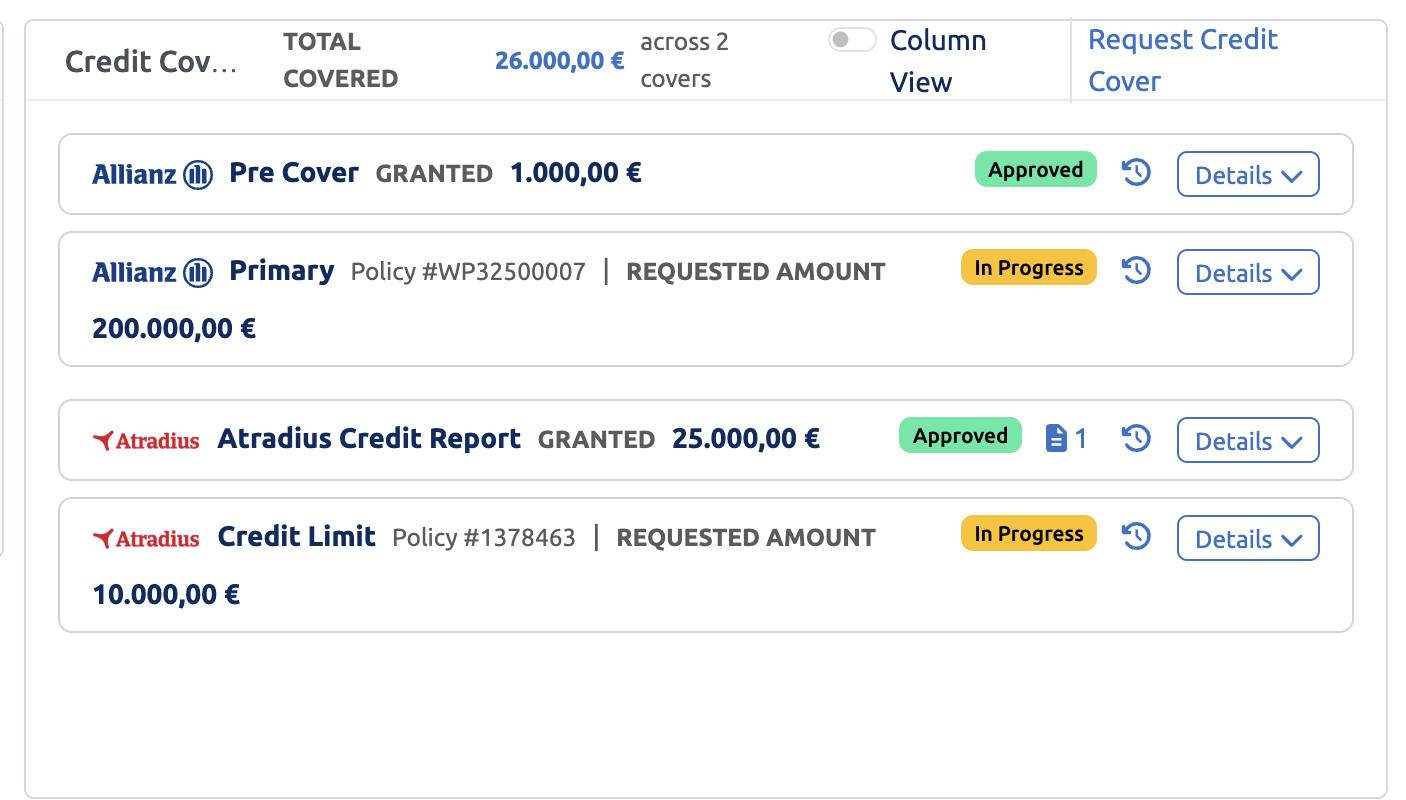This screenshot has width=1406, height=800.
Task: Click the 10.000,00 € requested amount
Action: (166, 595)
